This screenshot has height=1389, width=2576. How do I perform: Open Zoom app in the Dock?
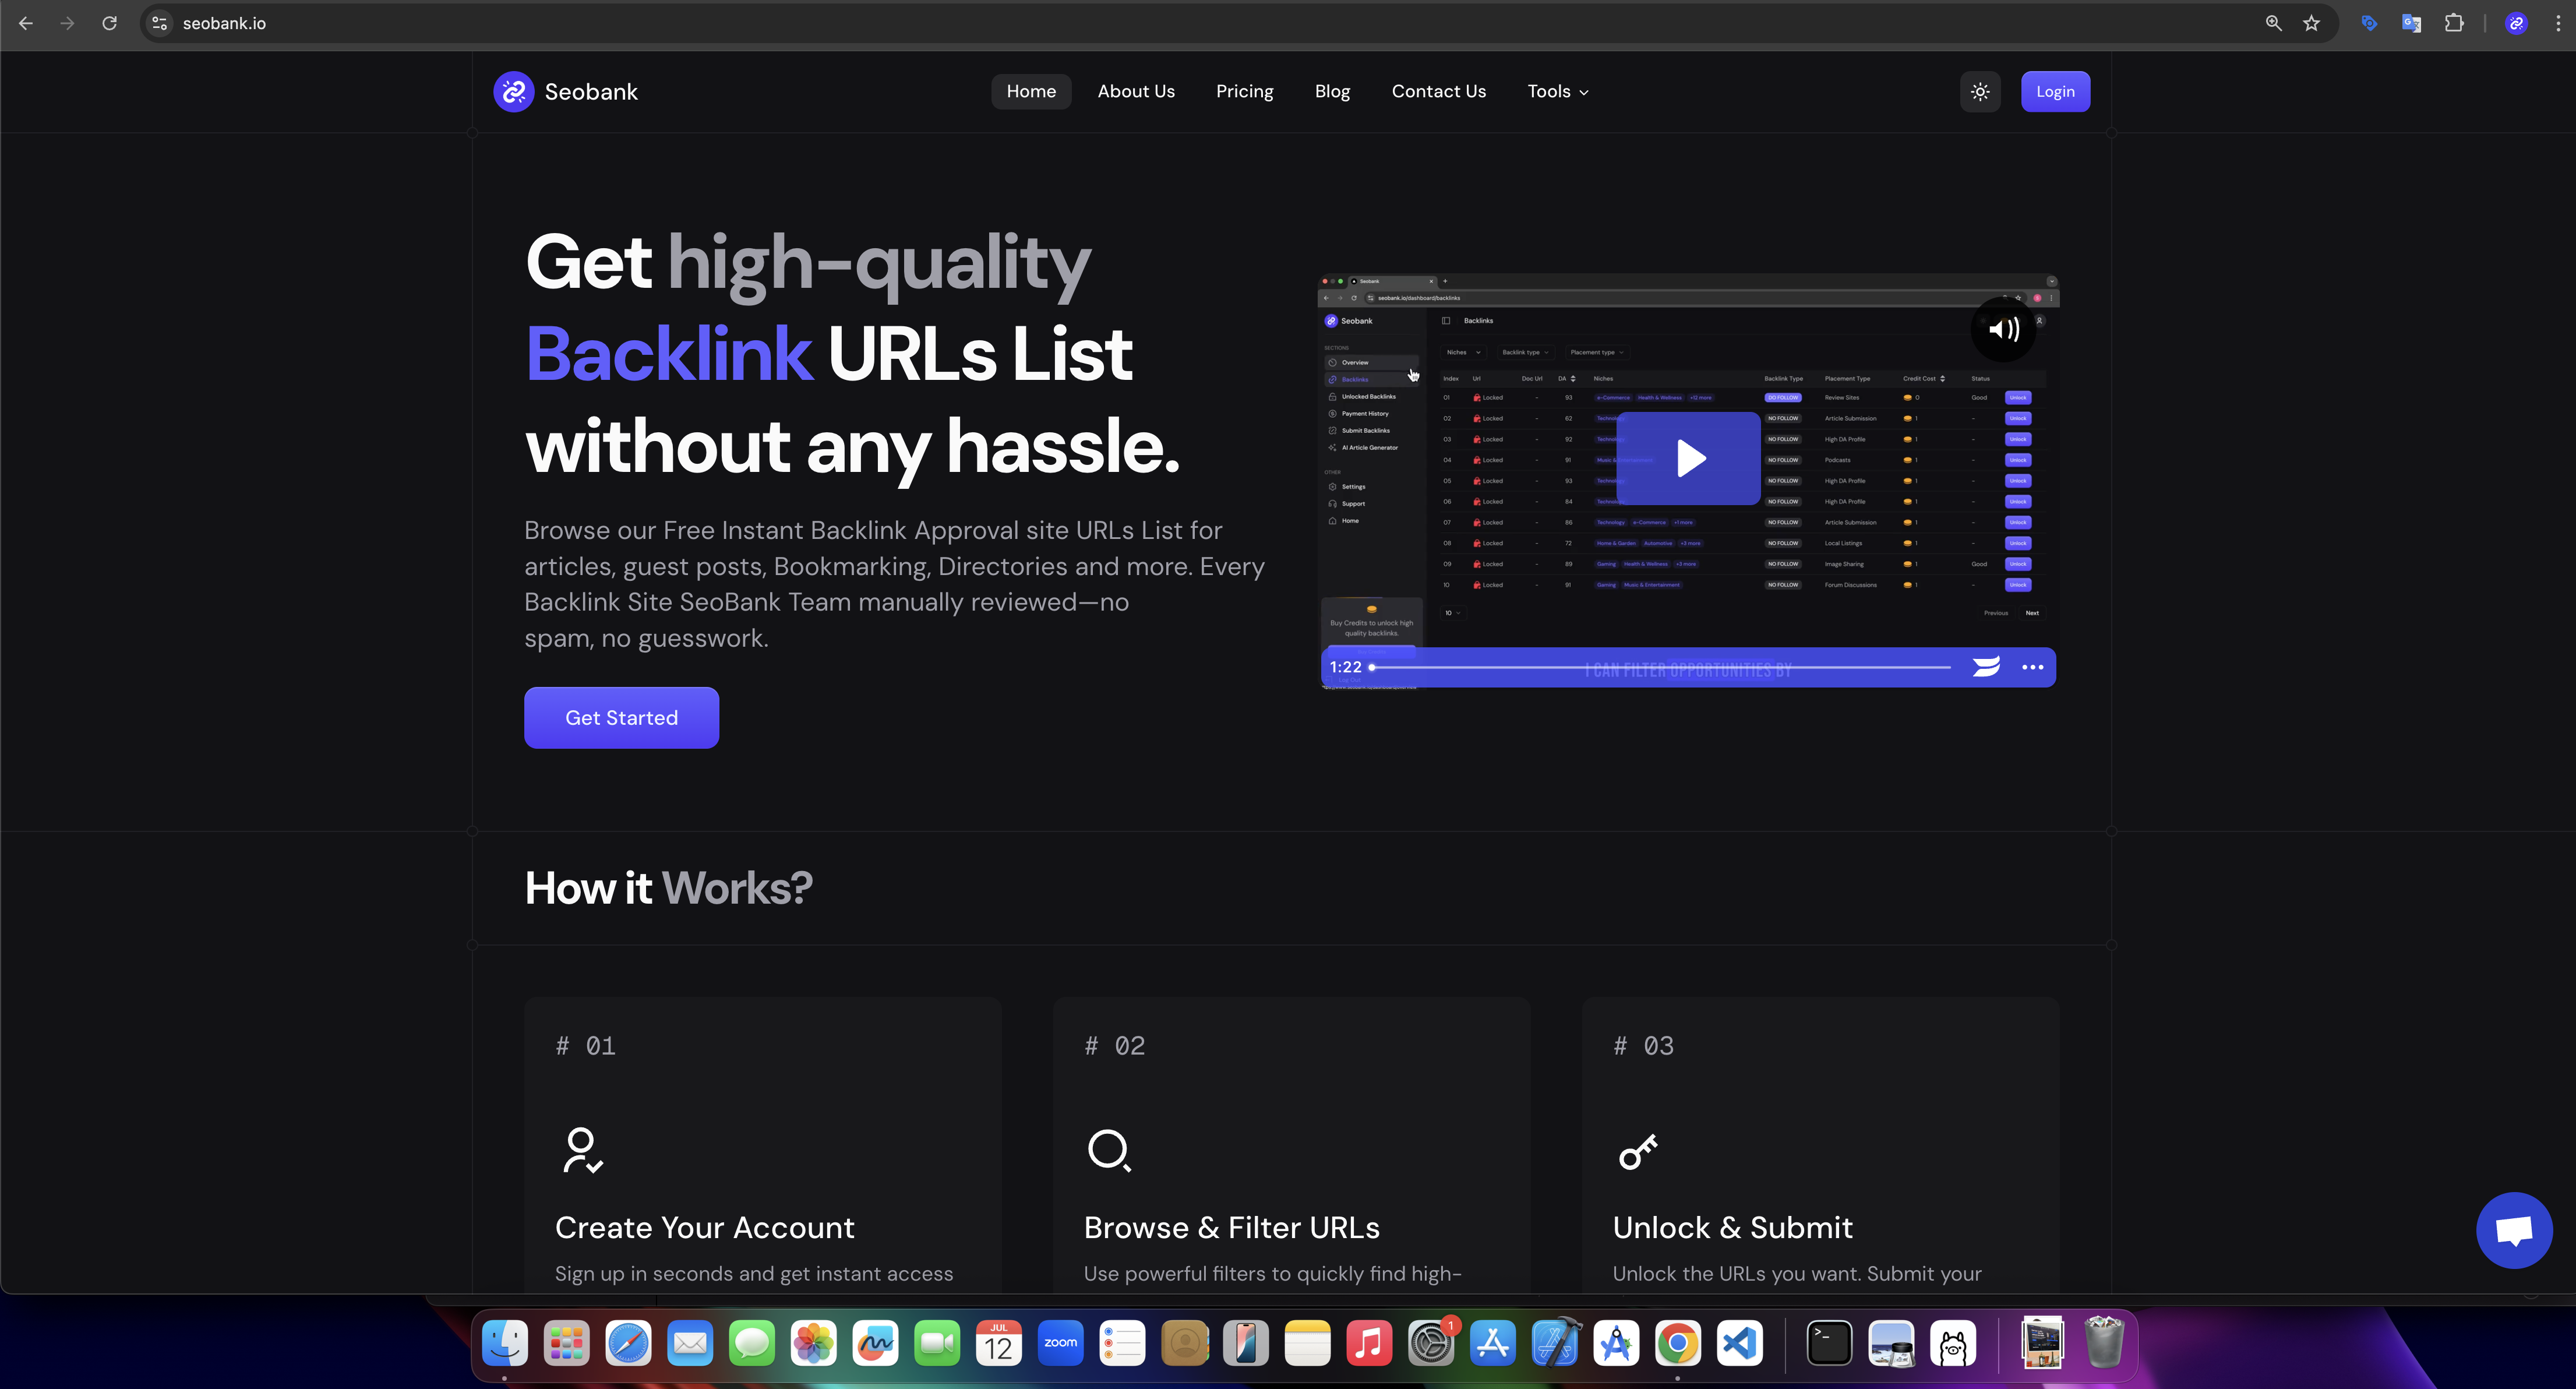coord(1060,1342)
